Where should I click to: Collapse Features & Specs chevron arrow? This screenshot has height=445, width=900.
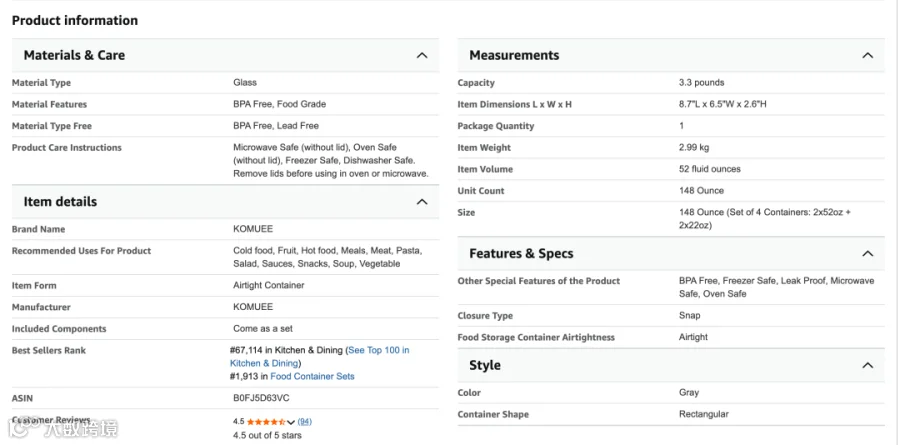[x=867, y=254]
